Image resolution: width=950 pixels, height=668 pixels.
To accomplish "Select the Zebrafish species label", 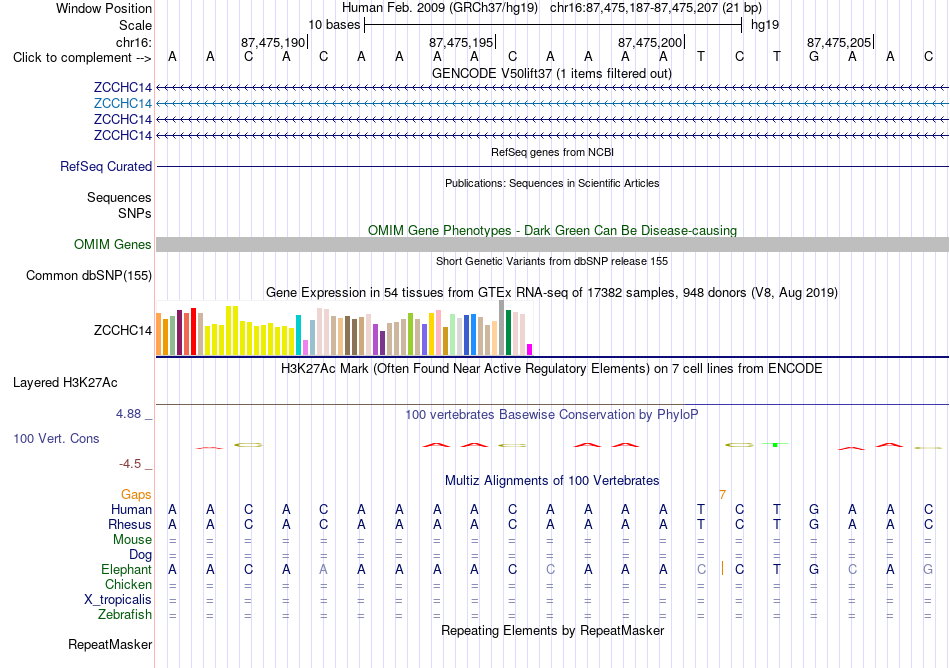I will (x=125, y=614).
